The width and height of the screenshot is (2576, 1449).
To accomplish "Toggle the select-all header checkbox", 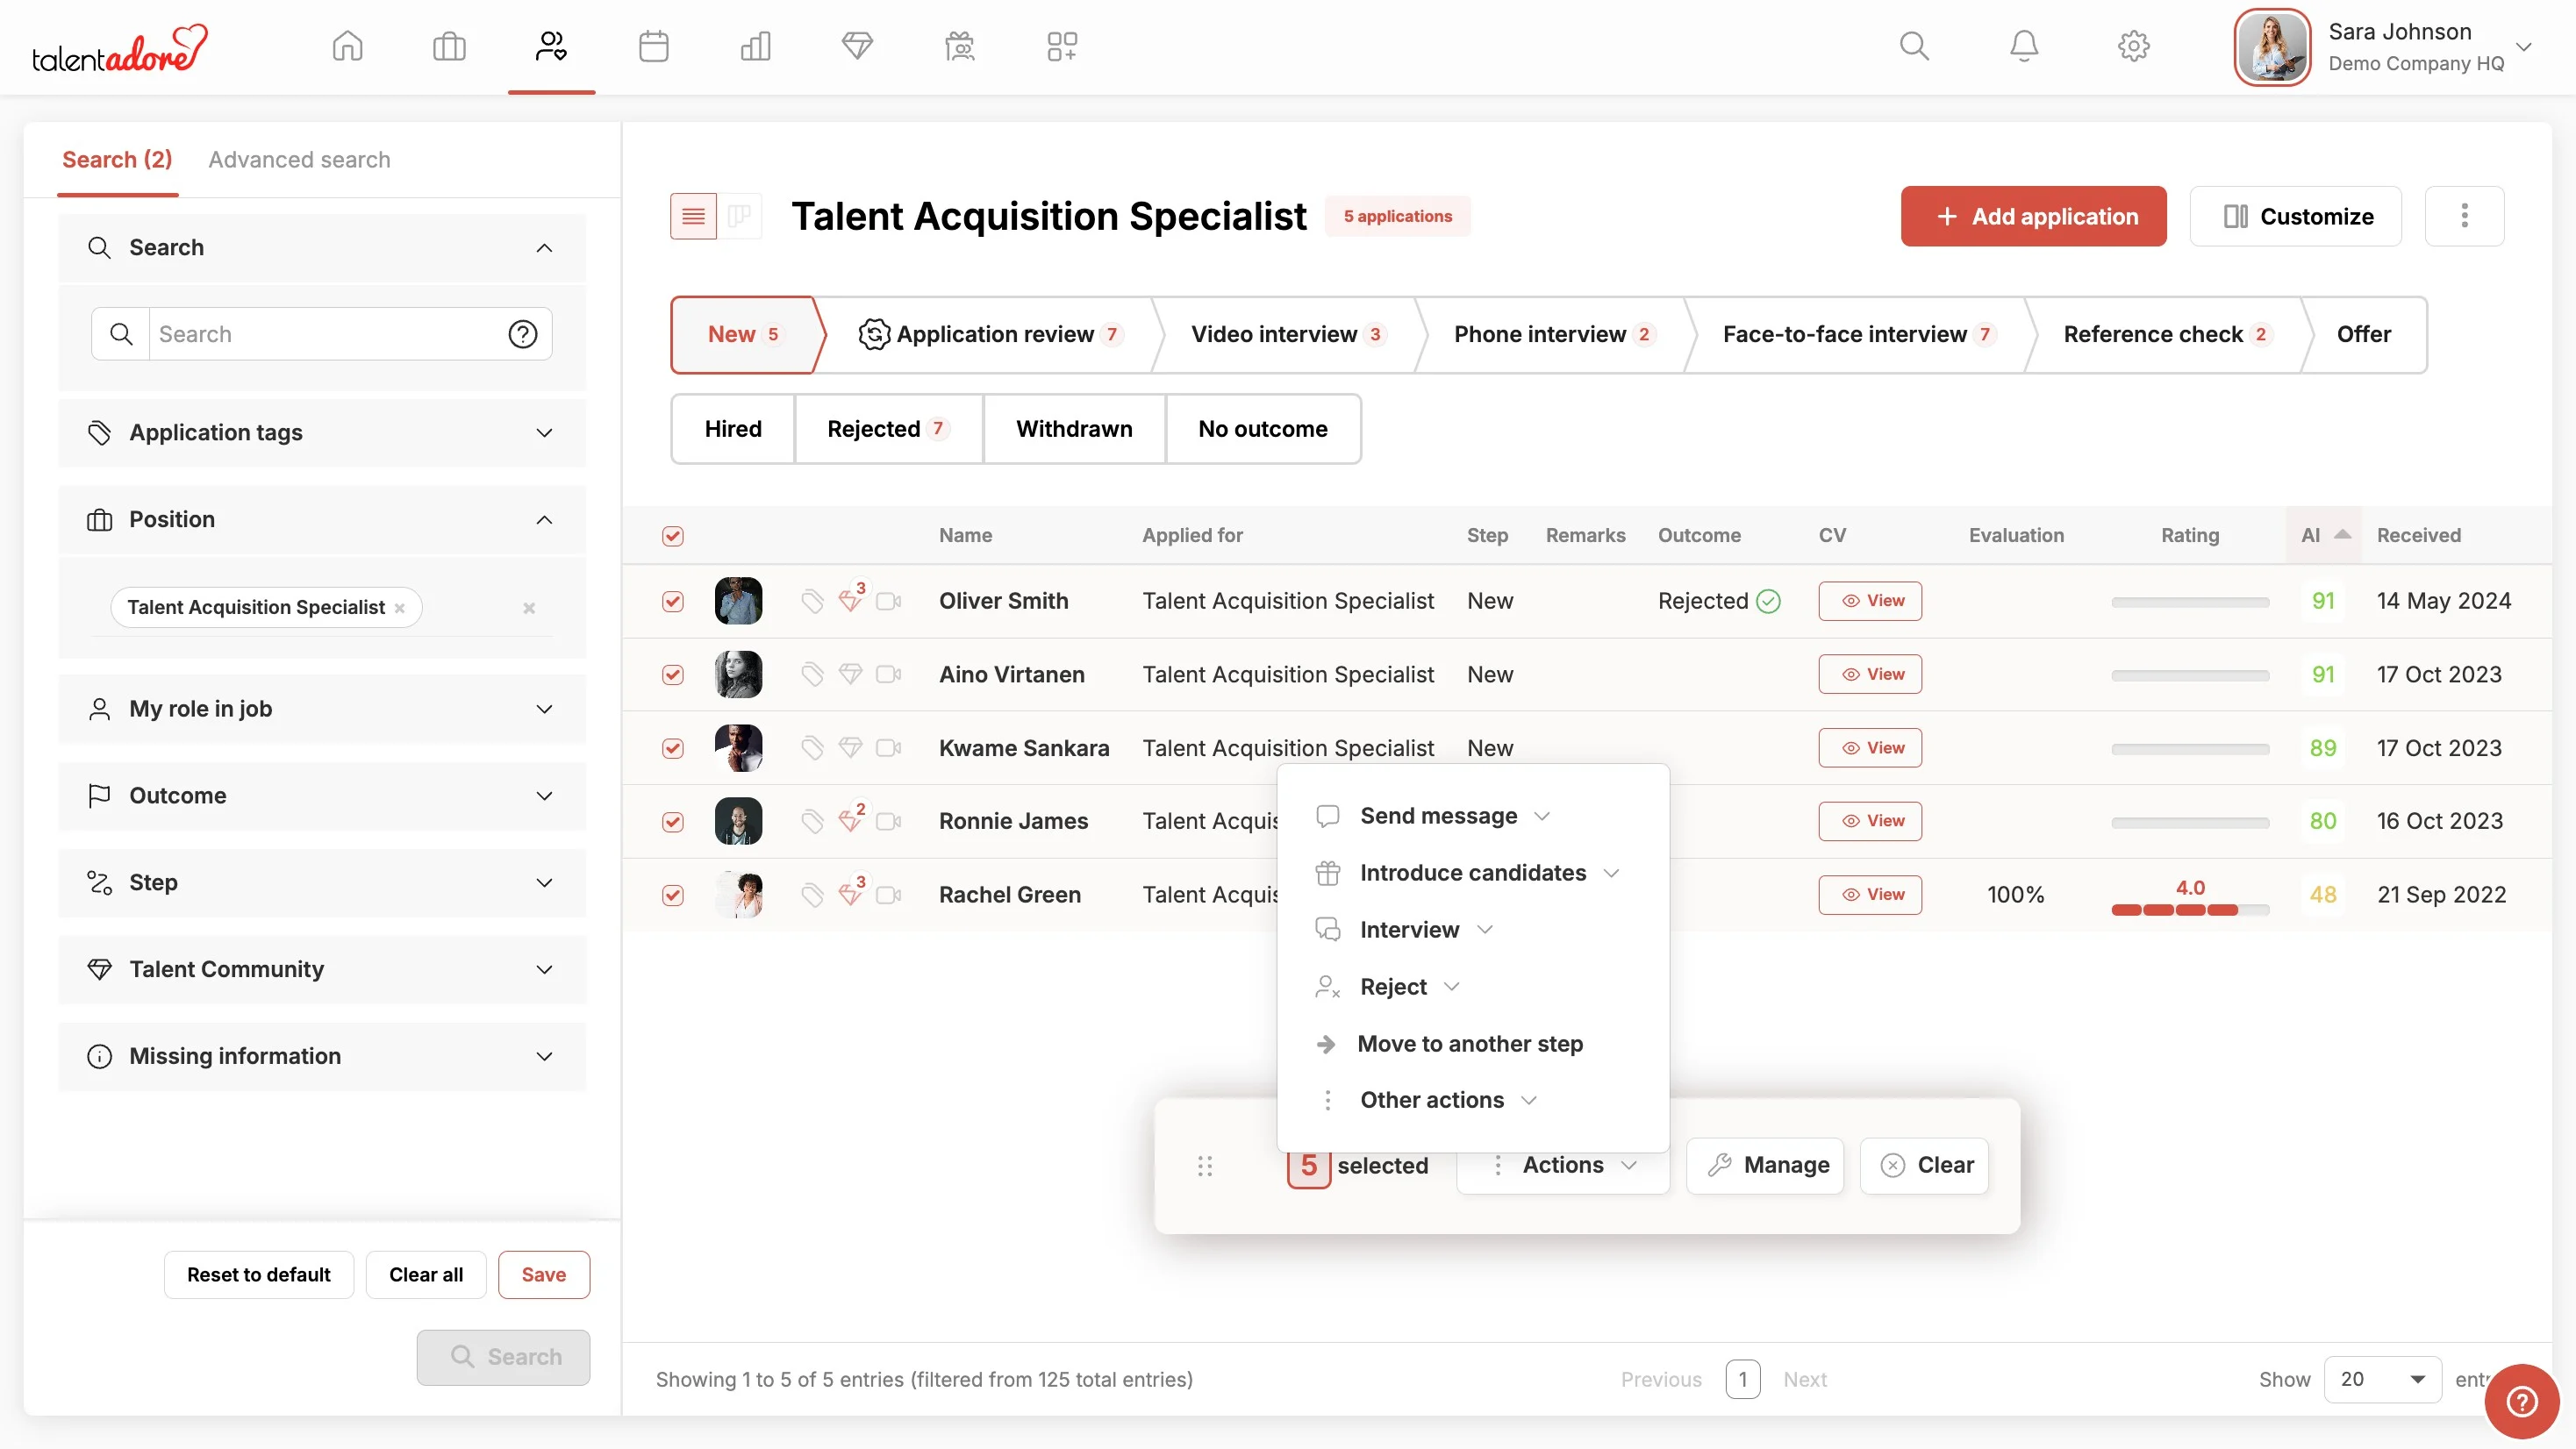I will [673, 536].
